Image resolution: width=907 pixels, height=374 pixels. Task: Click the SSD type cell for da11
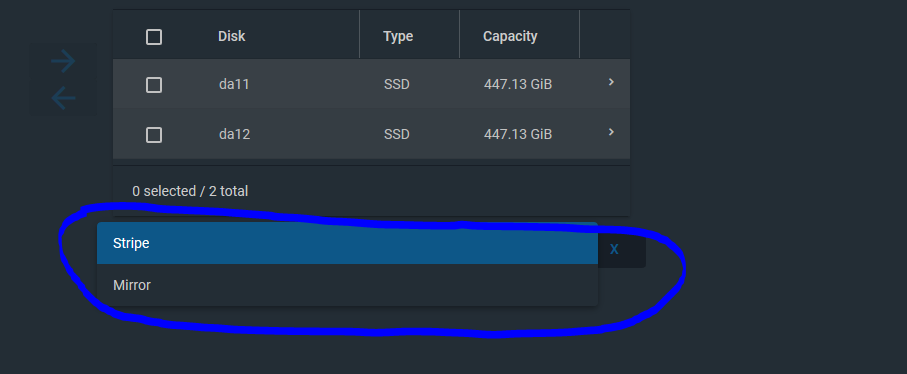(397, 84)
